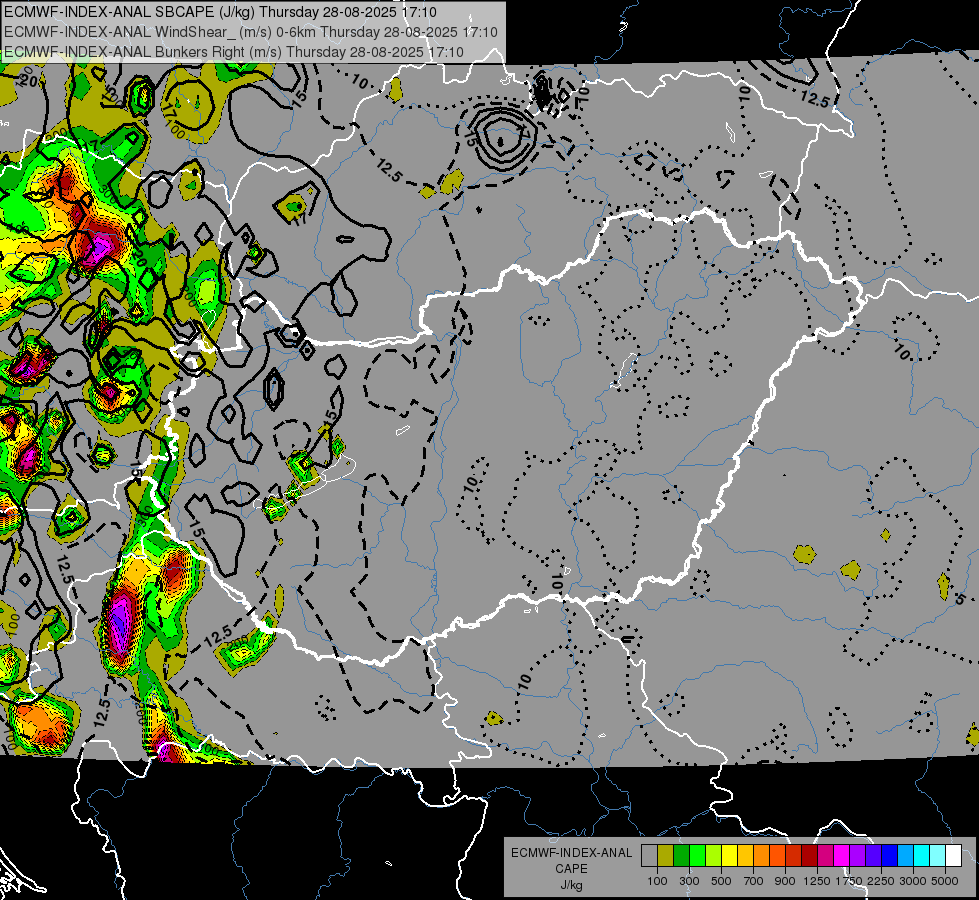Click the pure yellow legend swatch
Viewport: 979px width, 900px height.
click(x=729, y=855)
